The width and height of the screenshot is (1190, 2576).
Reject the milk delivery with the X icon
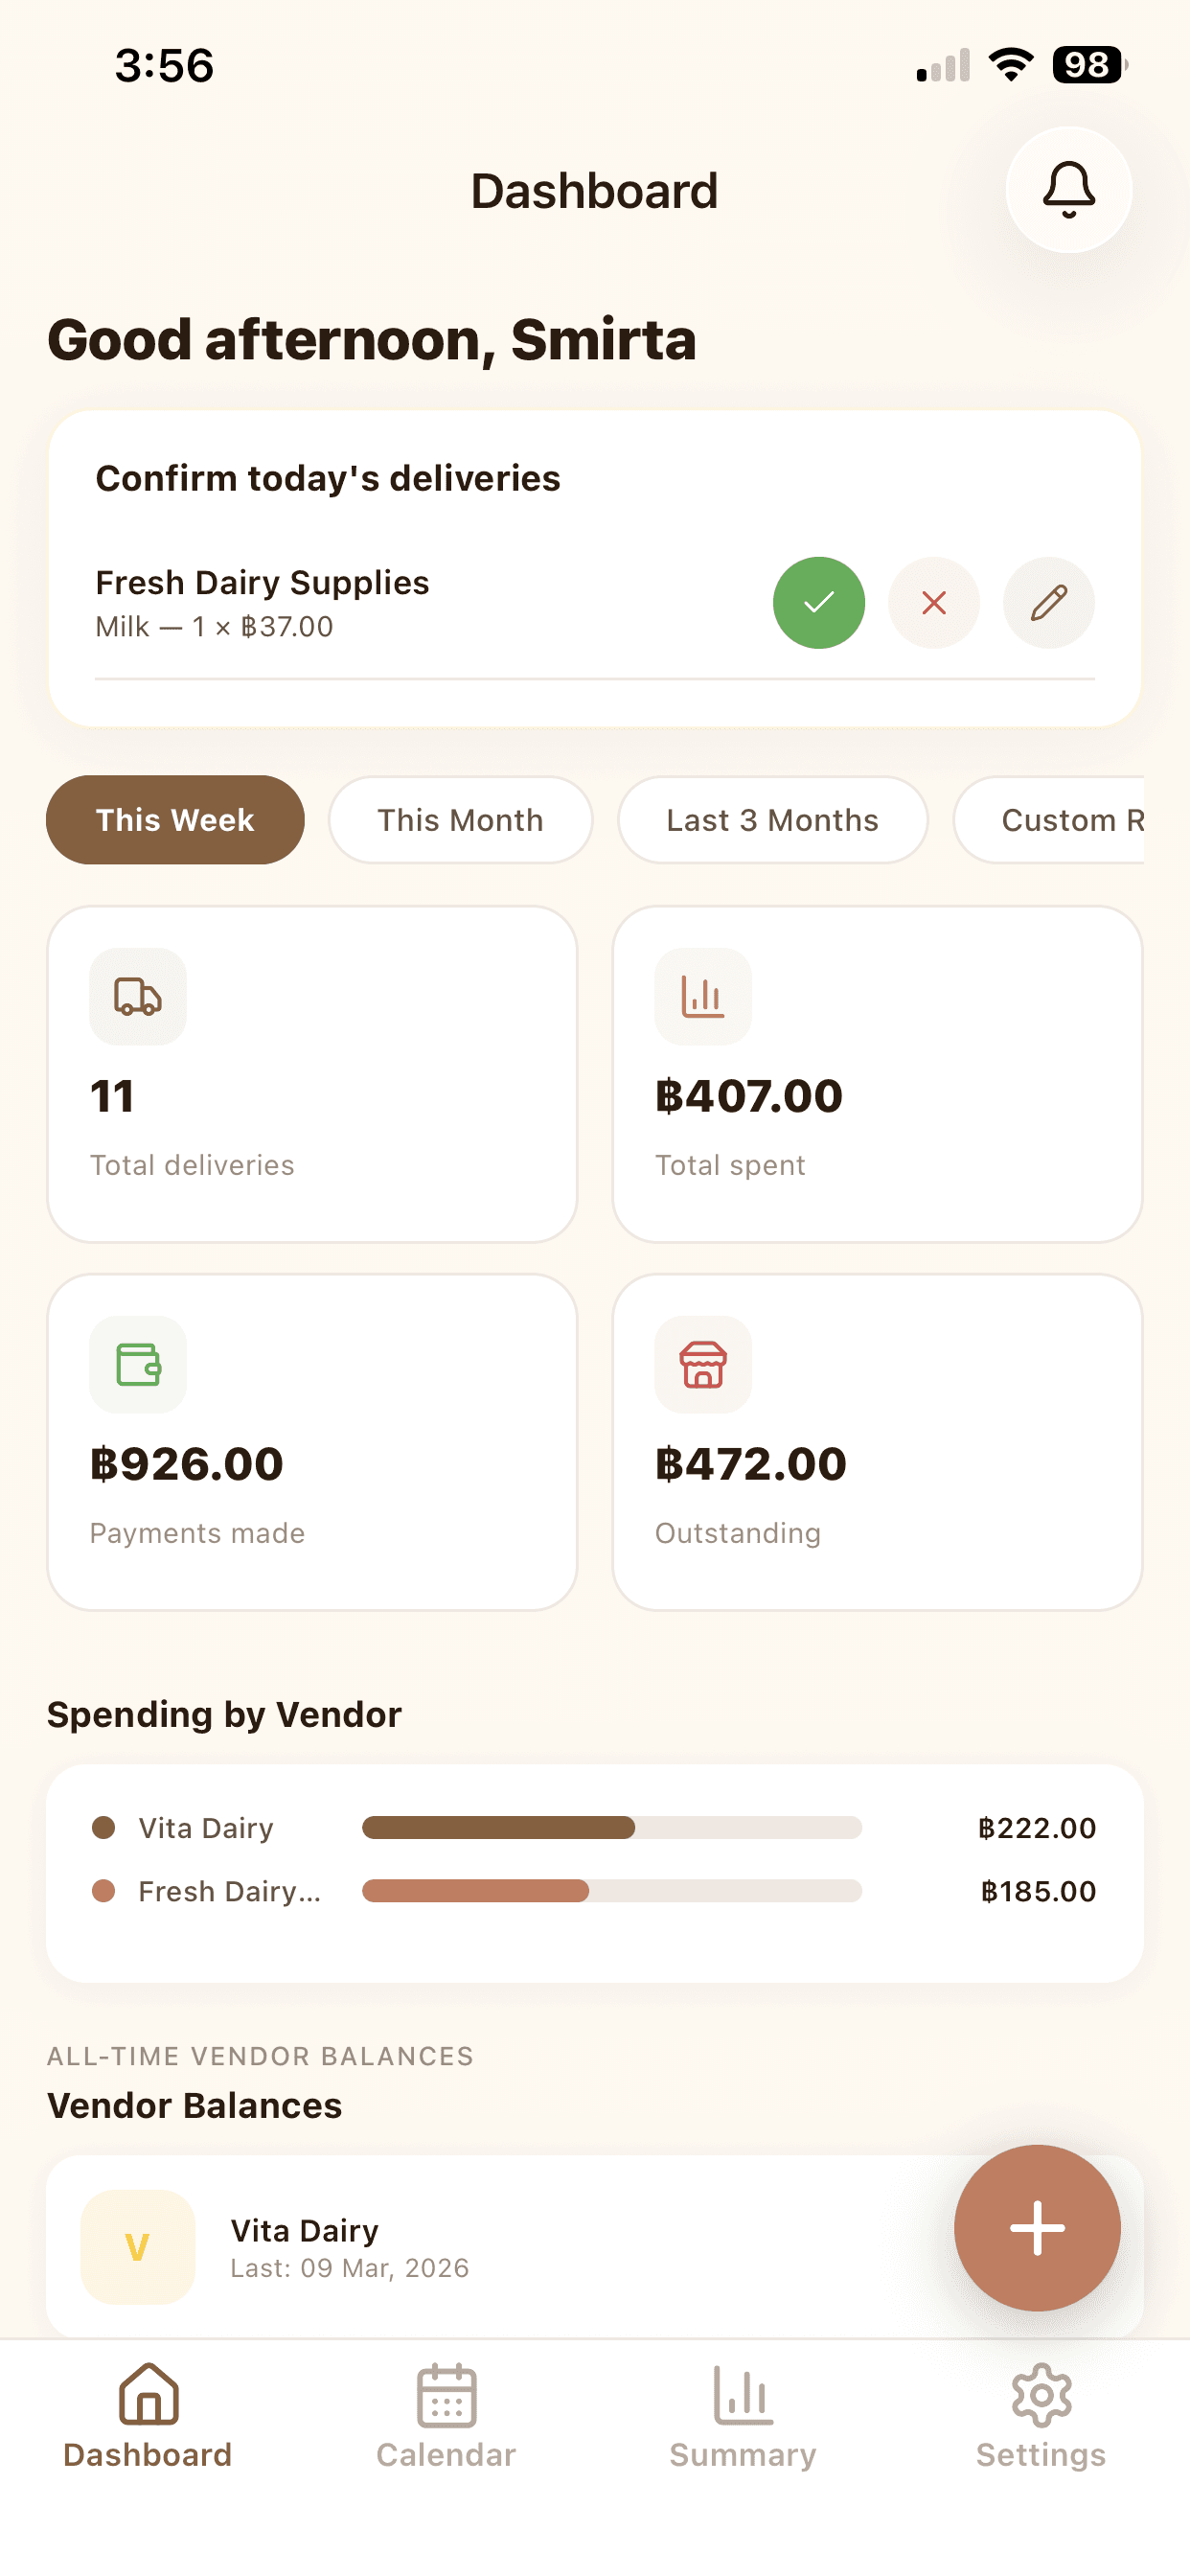(933, 602)
